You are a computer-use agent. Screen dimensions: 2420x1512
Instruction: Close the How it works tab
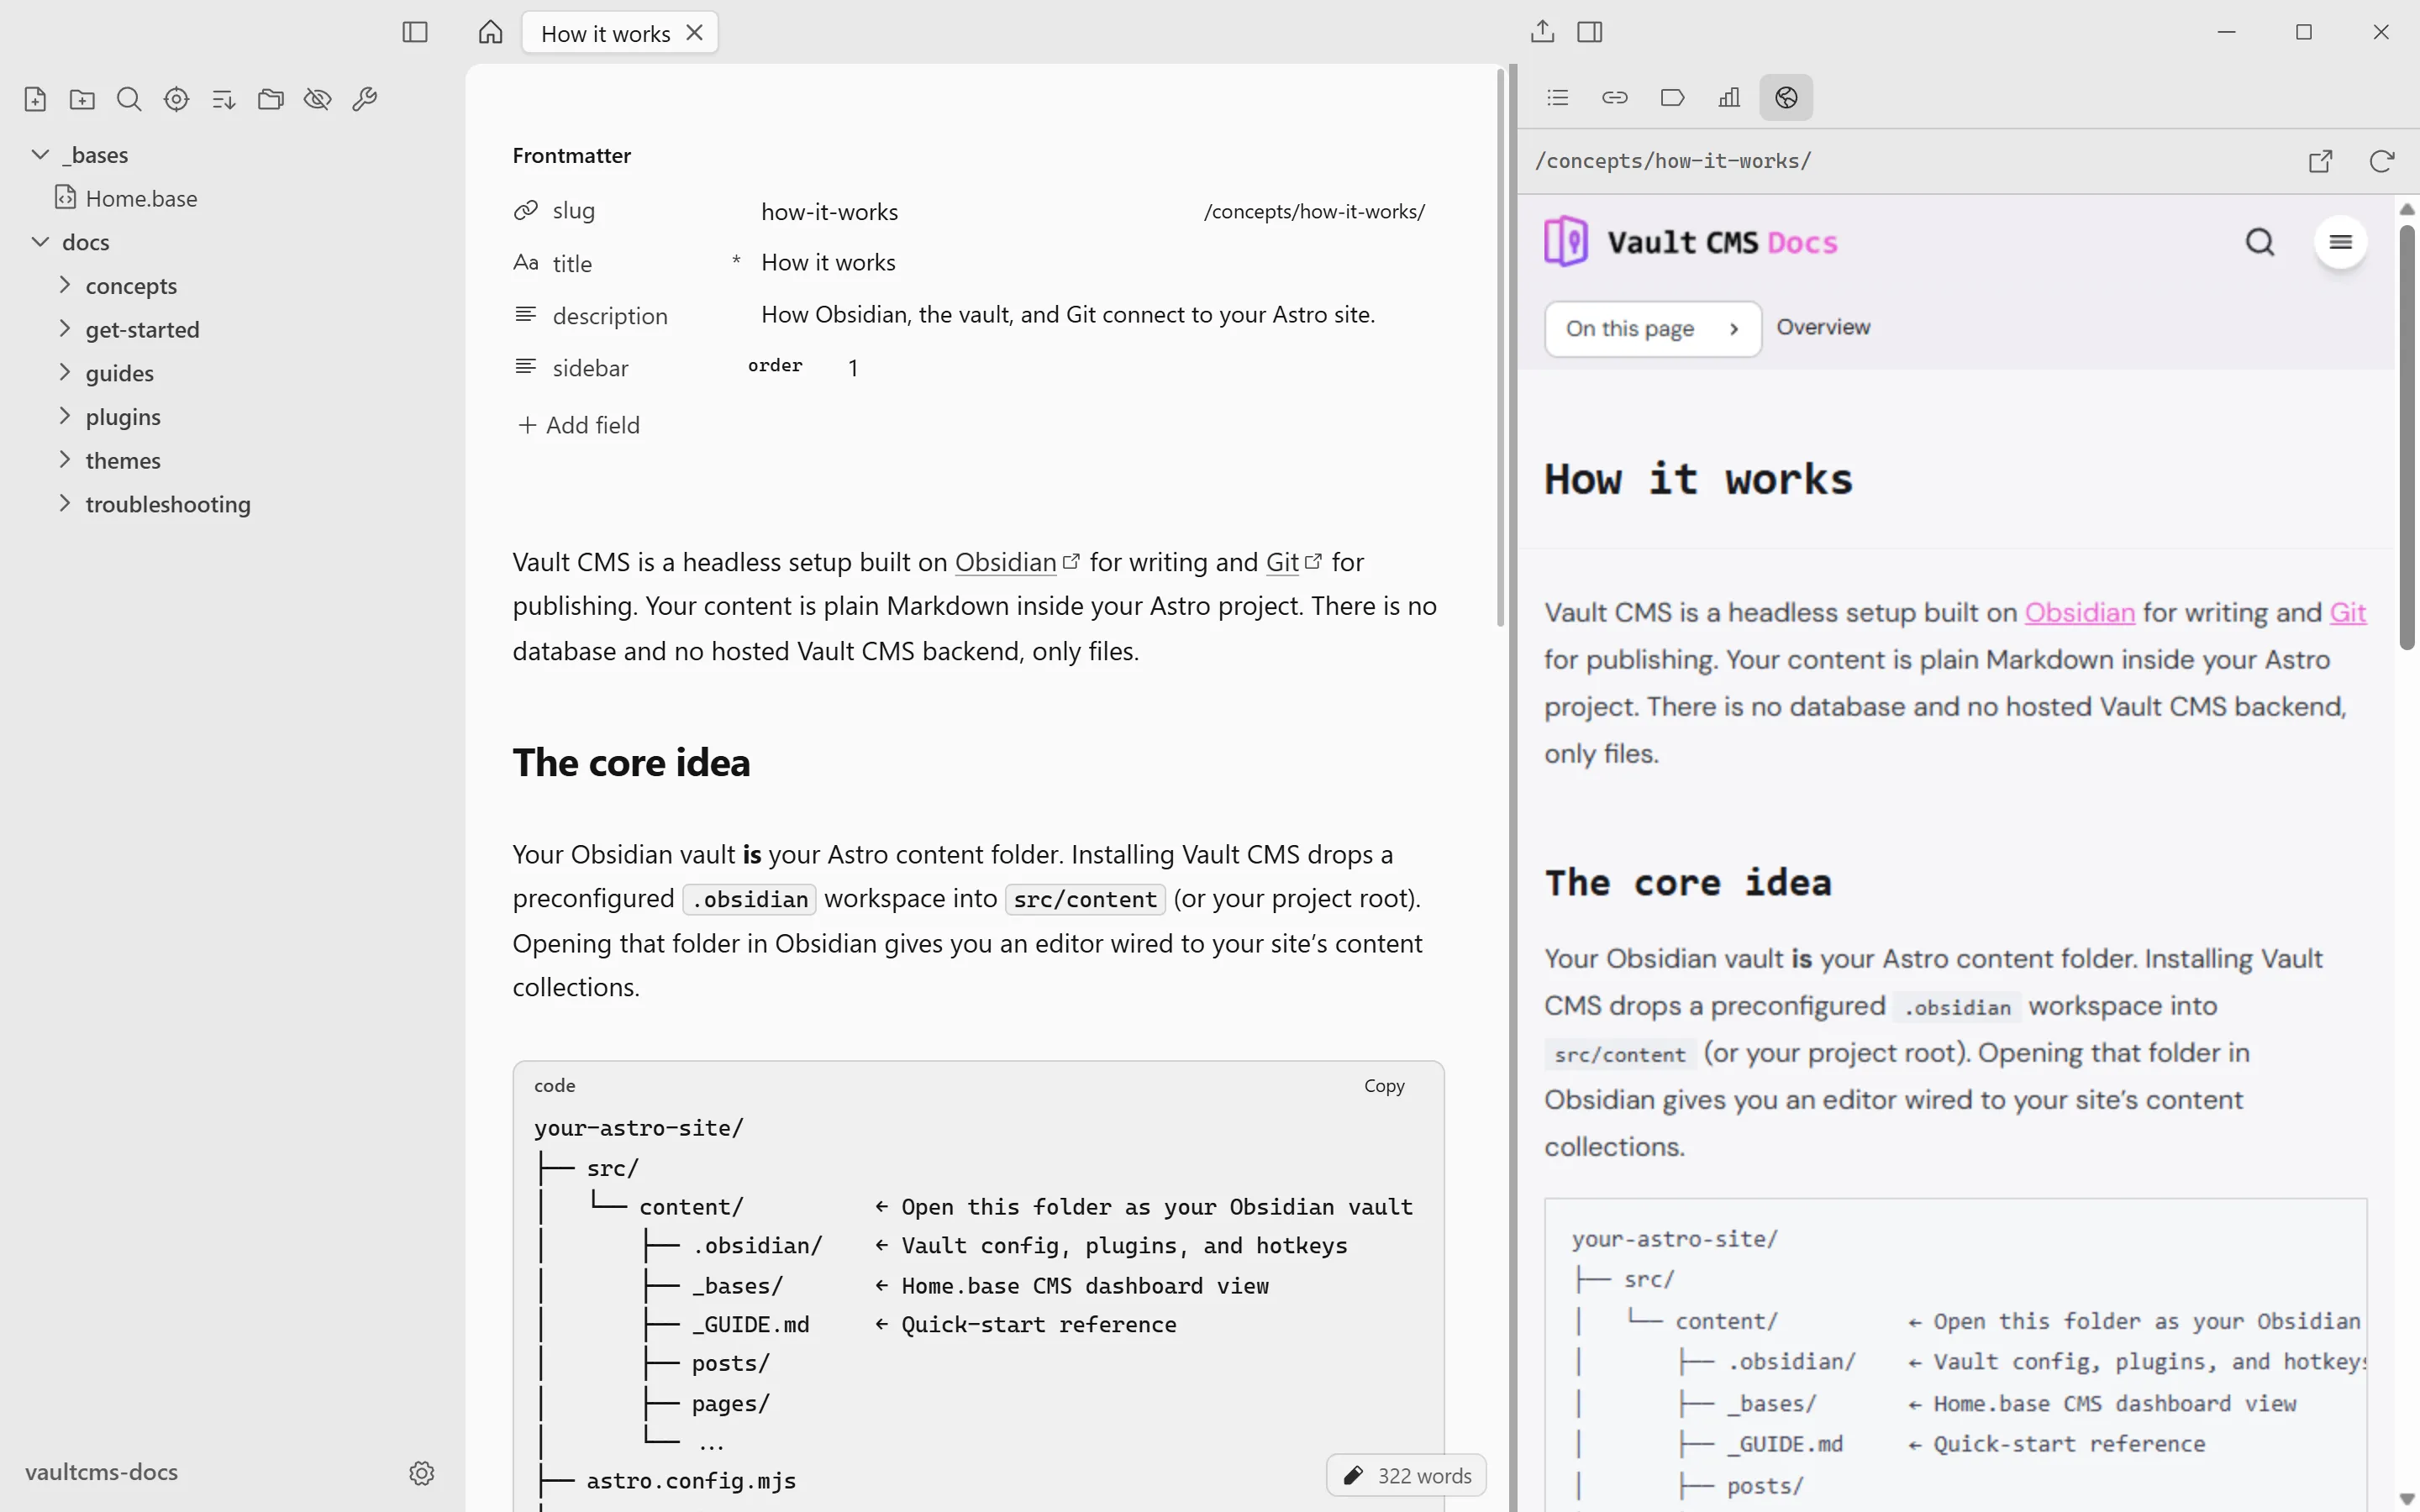(x=694, y=33)
